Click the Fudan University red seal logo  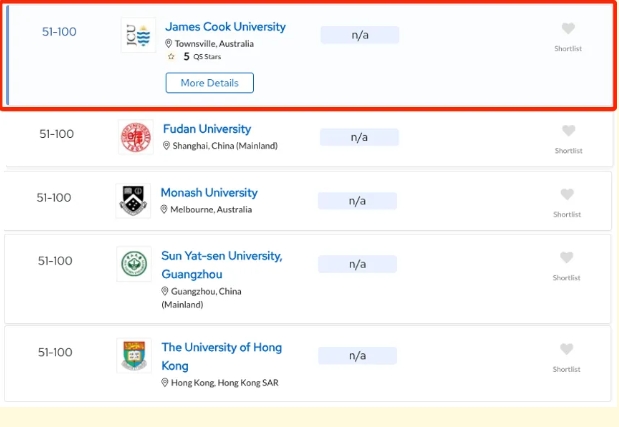tap(136, 137)
